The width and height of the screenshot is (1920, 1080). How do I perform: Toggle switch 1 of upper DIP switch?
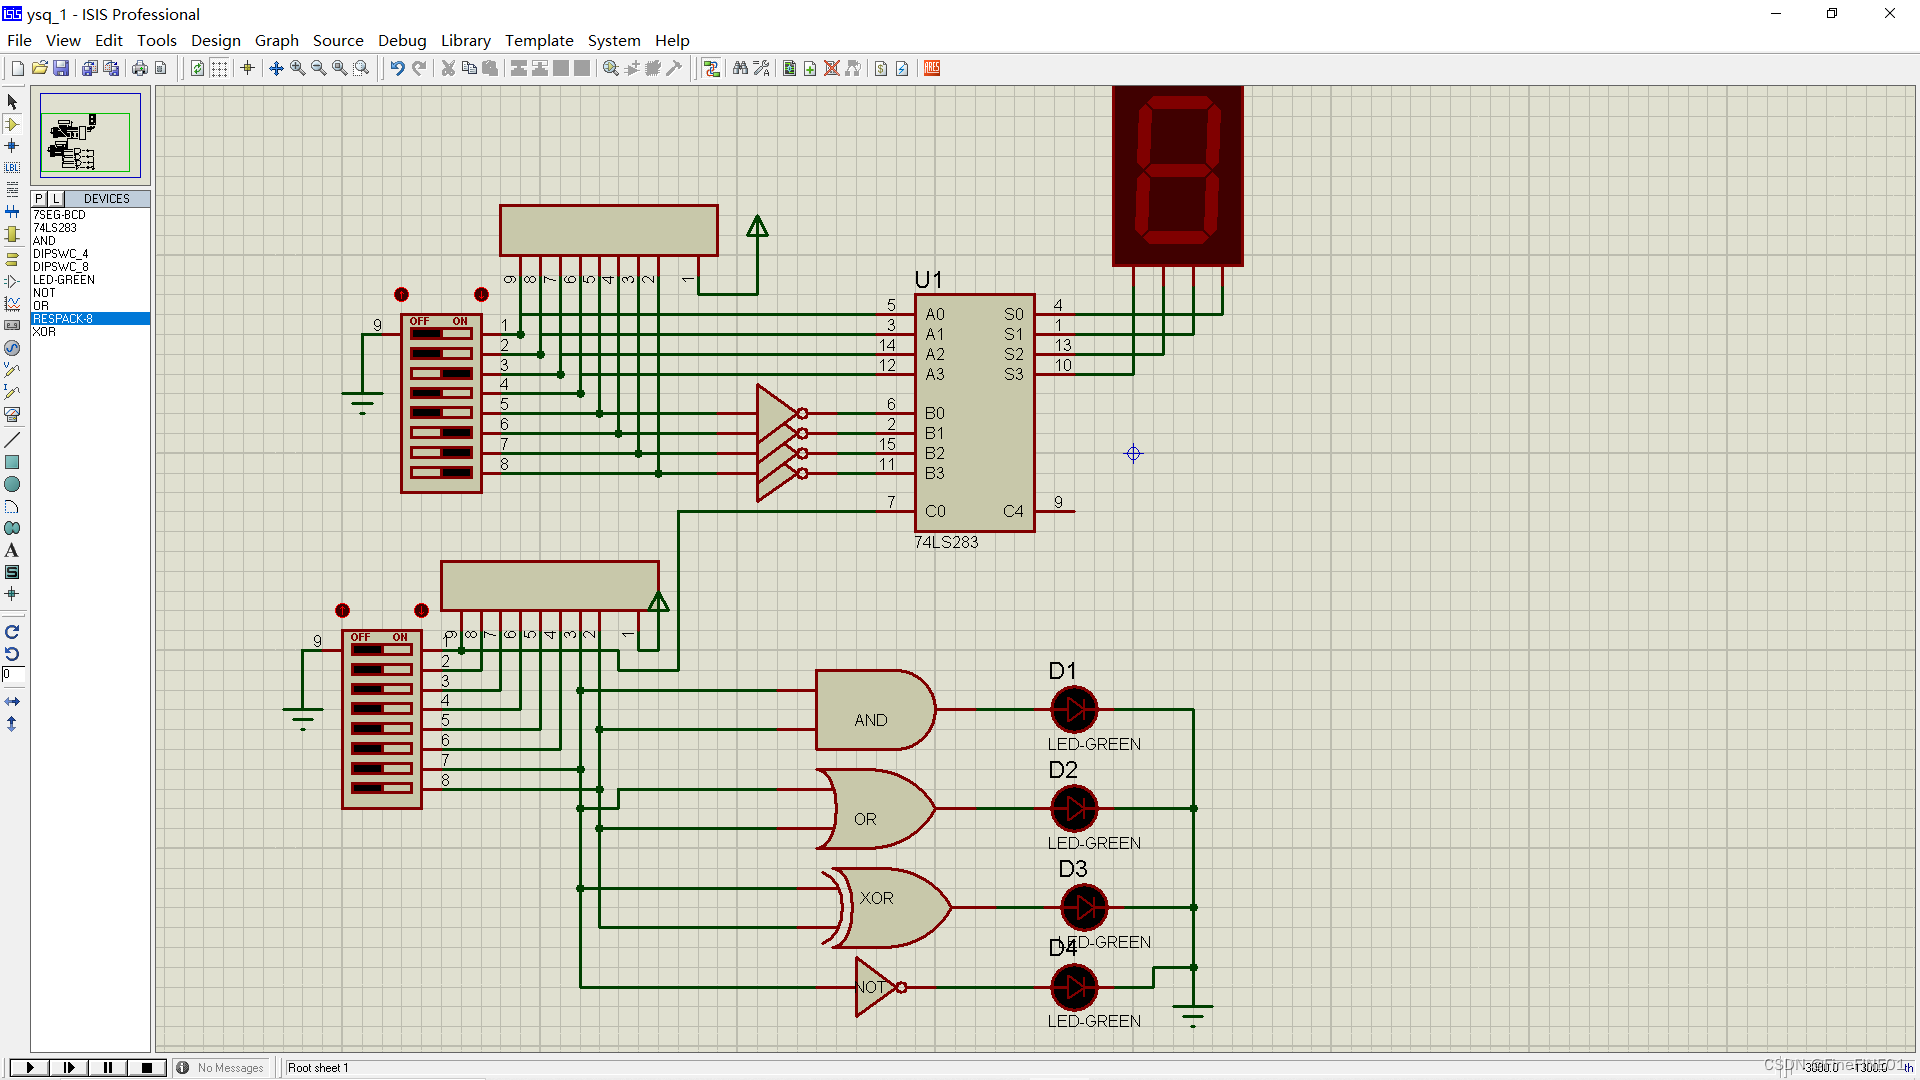click(x=440, y=333)
